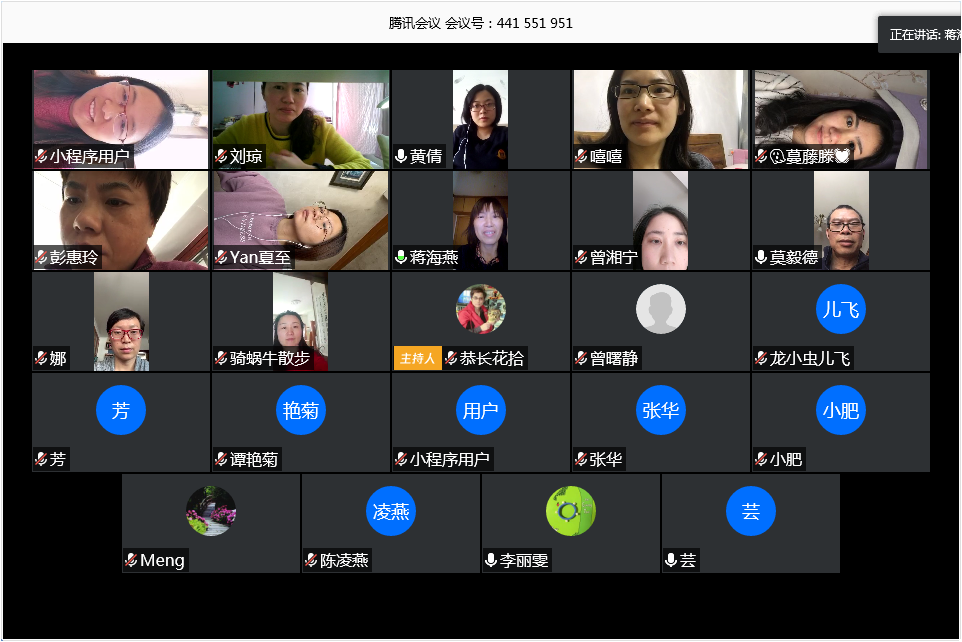Click the blue 张华 avatar circle

point(660,410)
